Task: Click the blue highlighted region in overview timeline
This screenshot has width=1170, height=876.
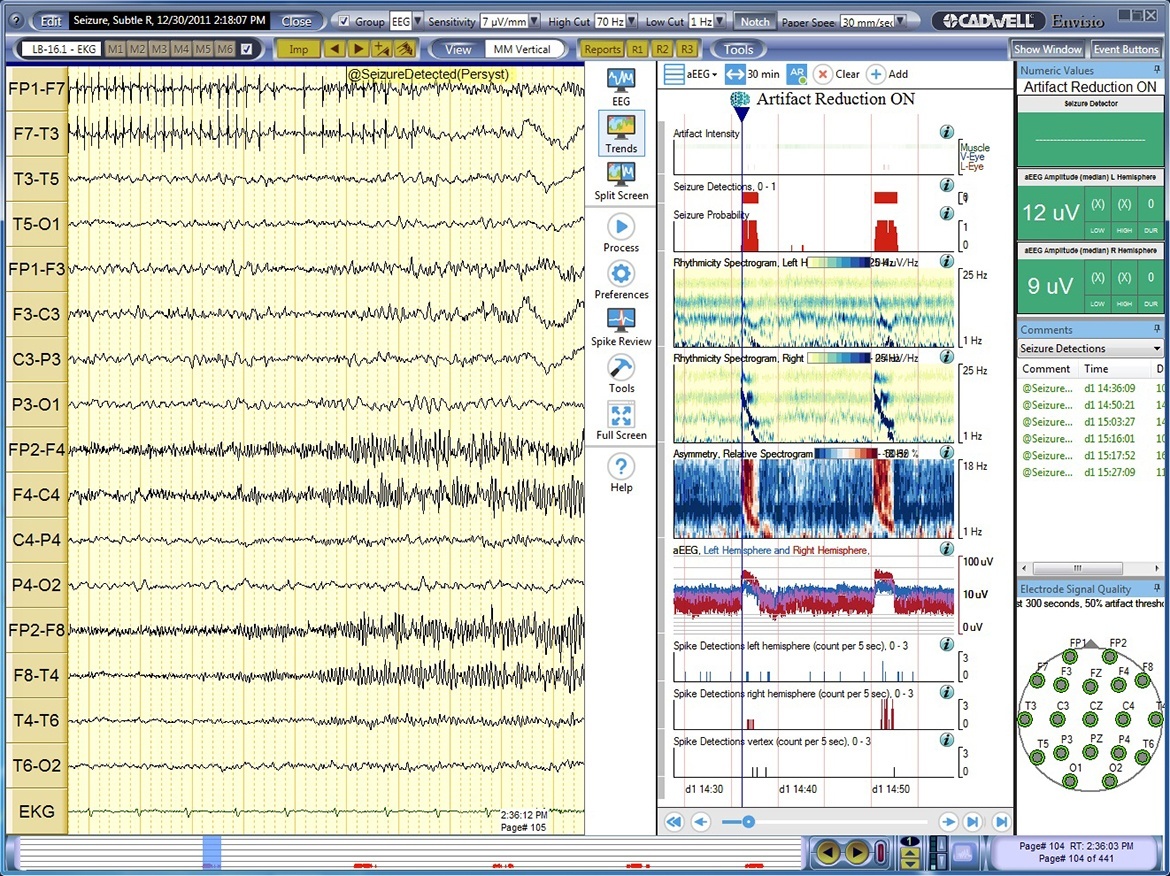Action: (x=212, y=853)
